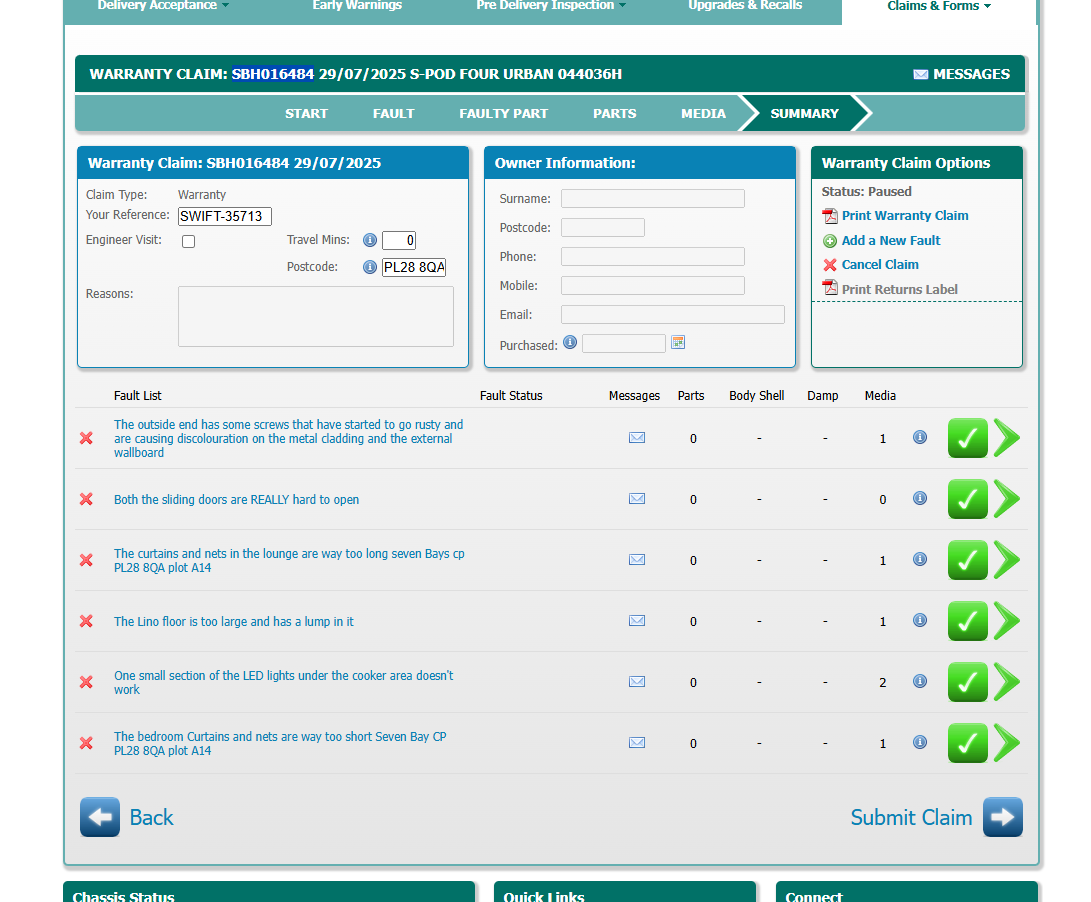Toggle the Engineer Visit checkbox
Viewport: 1091px width, 902px height.
coord(189,242)
